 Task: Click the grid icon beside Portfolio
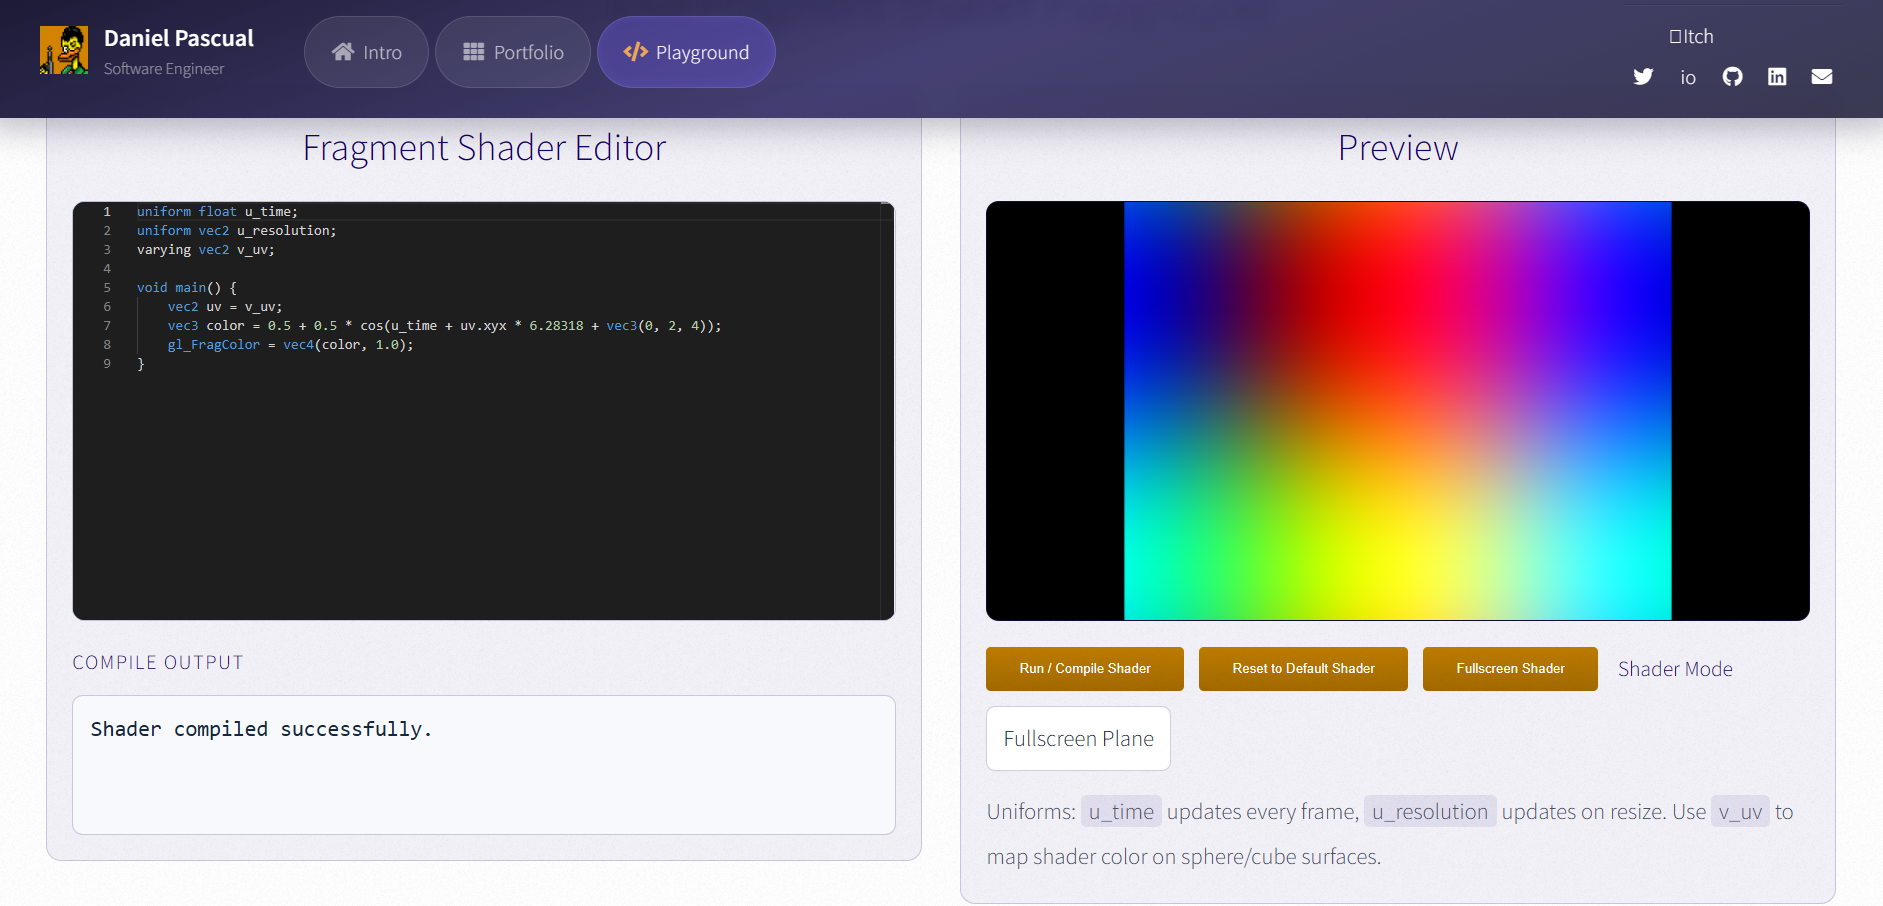pyautogui.click(x=472, y=51)
